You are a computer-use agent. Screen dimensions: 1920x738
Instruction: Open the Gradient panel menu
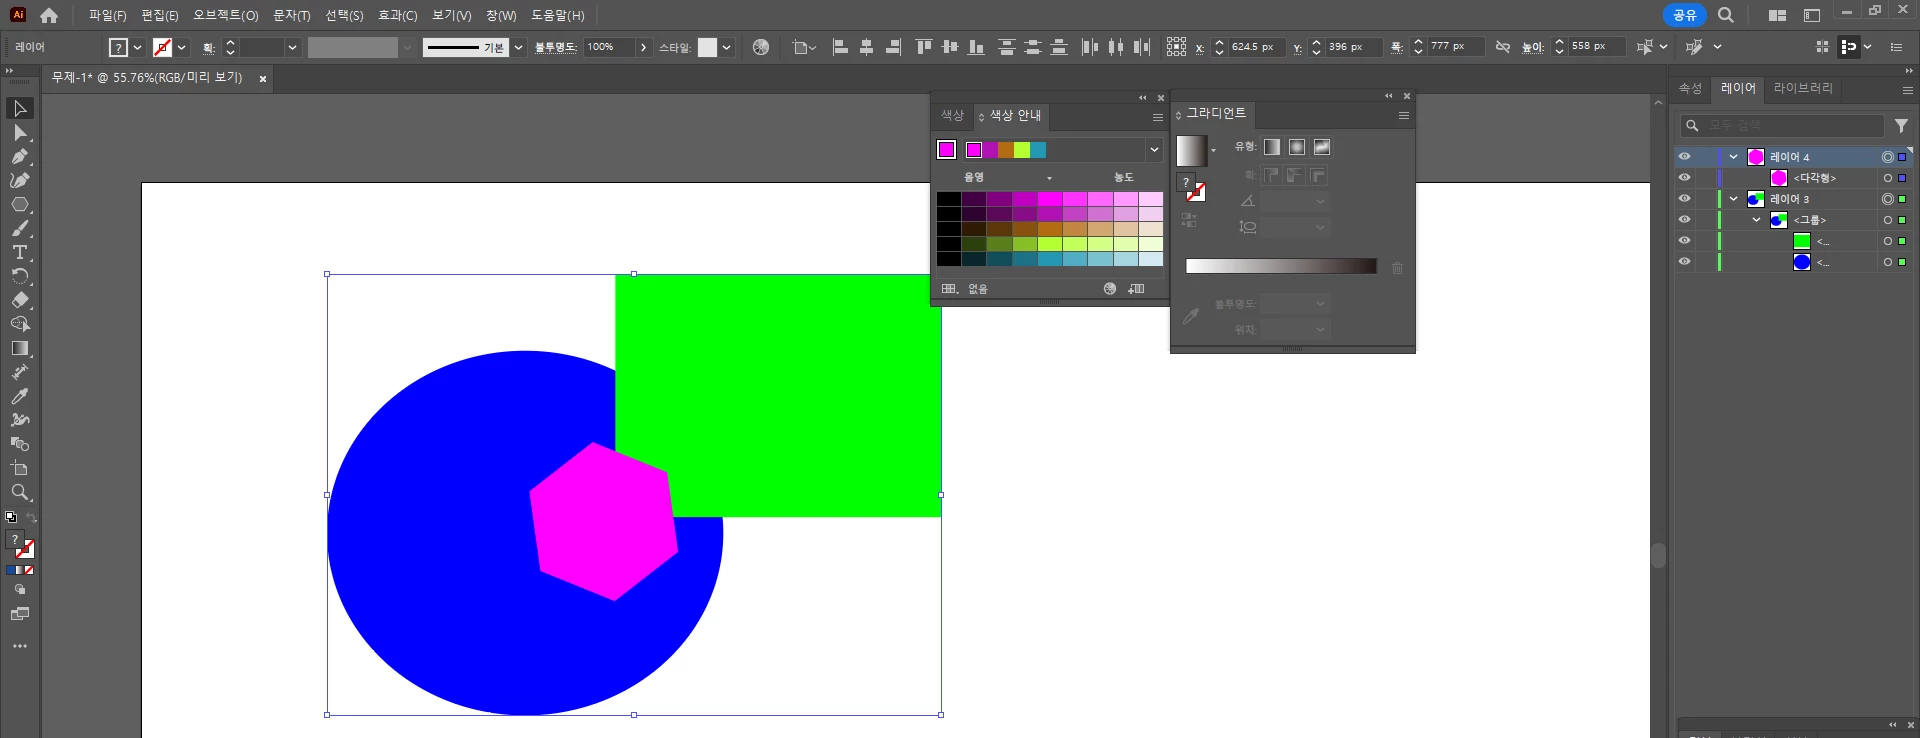1404,115
